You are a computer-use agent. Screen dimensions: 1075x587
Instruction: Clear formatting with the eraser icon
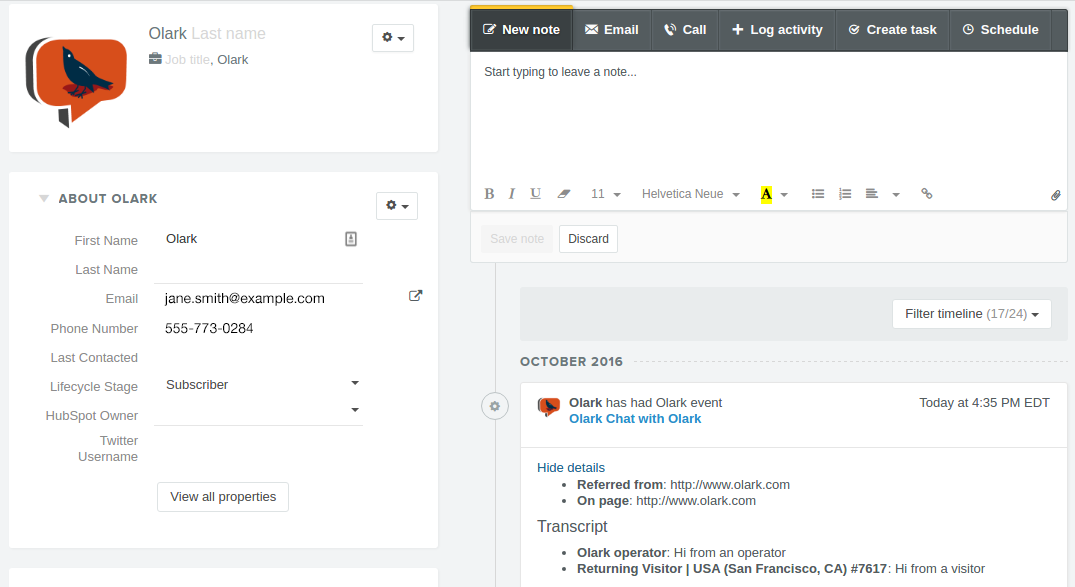click(x=563, y=193)
